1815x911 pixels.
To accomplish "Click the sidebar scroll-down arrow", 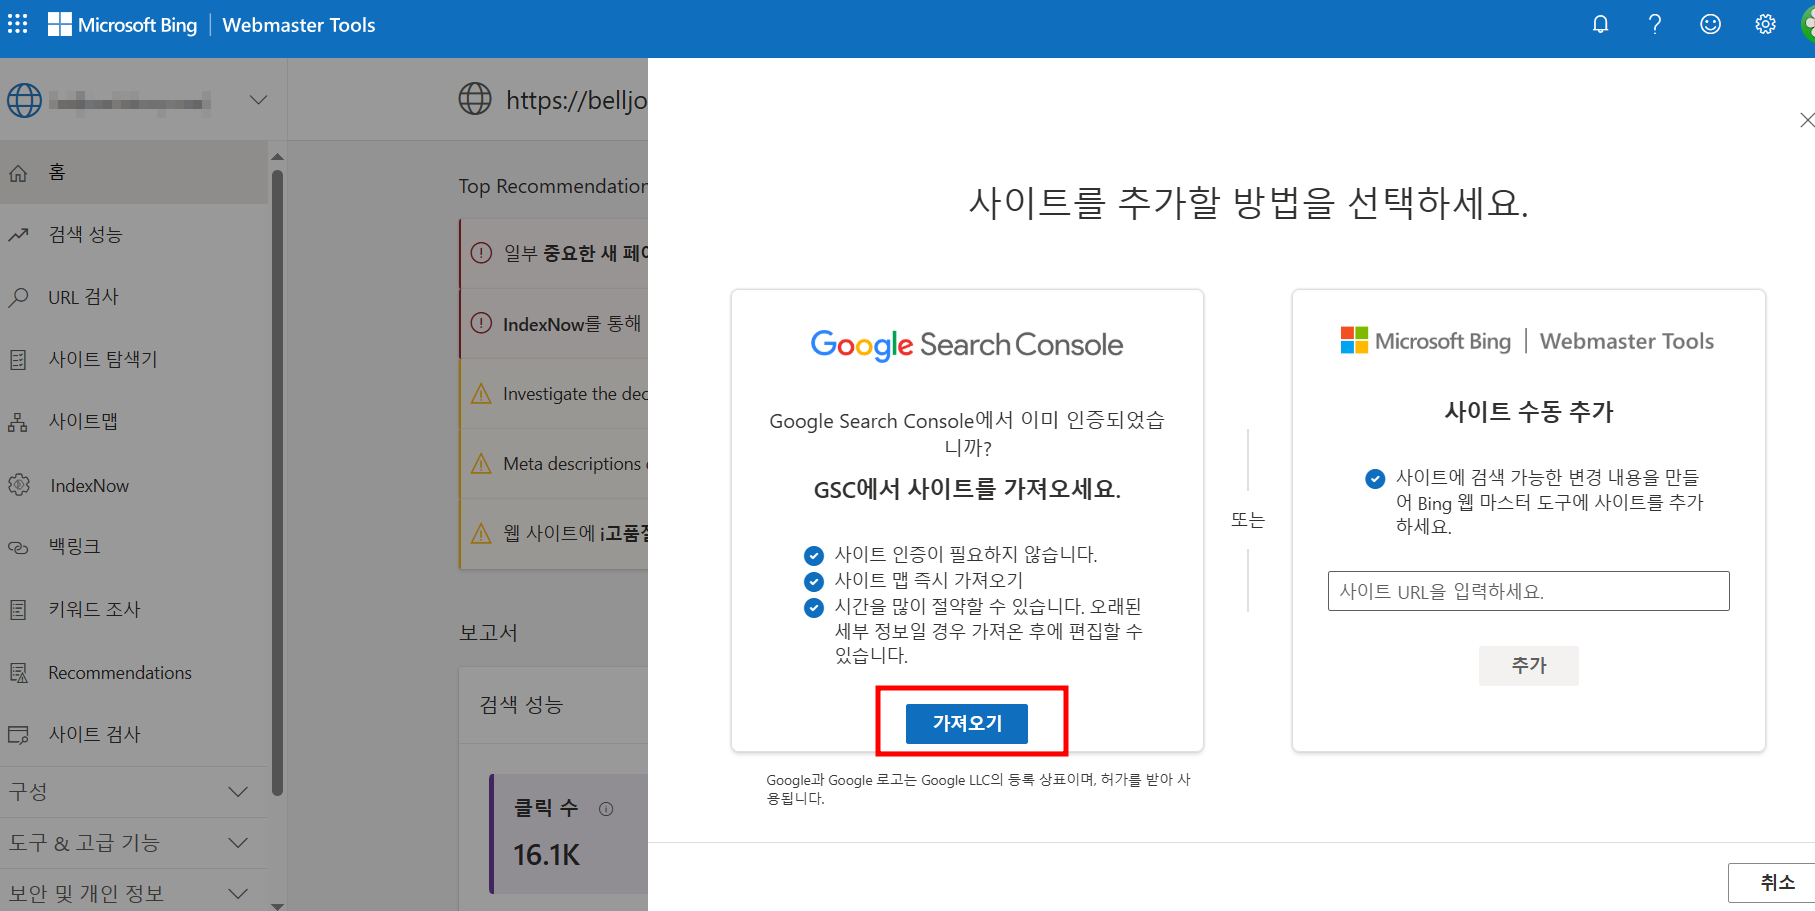I will click(277, 905).
